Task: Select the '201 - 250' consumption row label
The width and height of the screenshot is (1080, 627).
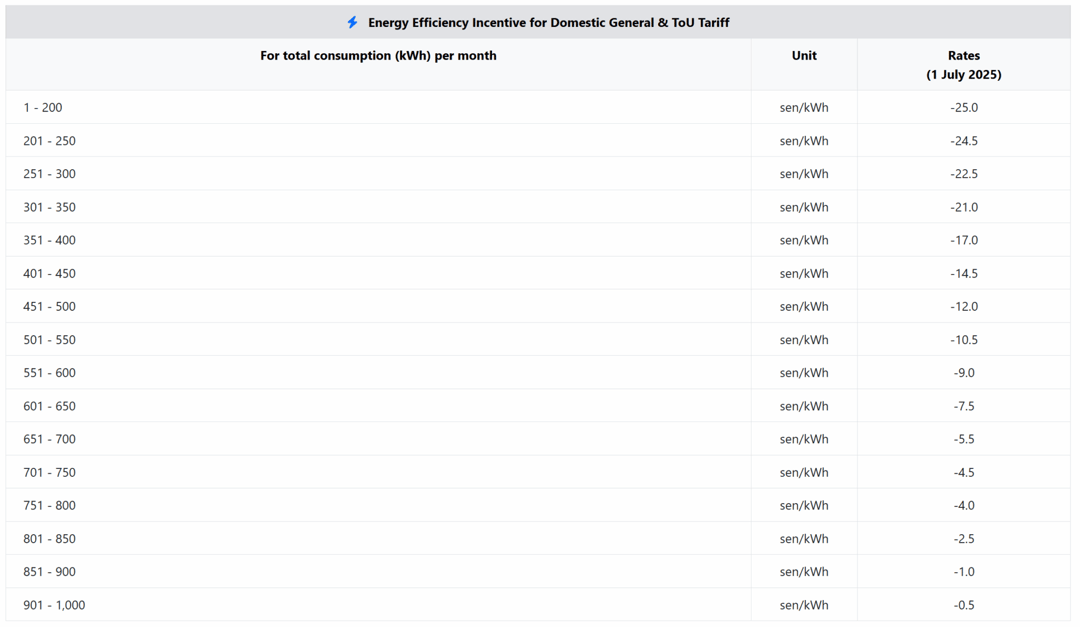Action: click(x=50, y=141)
